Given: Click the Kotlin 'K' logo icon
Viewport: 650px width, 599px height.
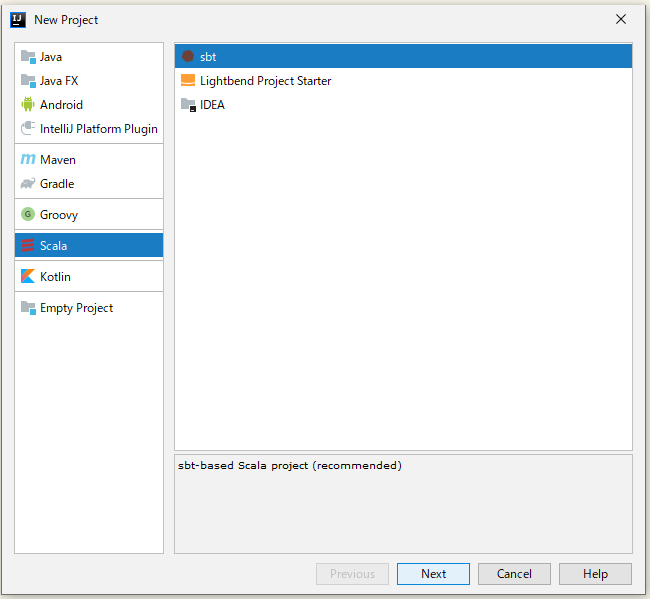Looking at the screenshot, I should coord(28,276).
